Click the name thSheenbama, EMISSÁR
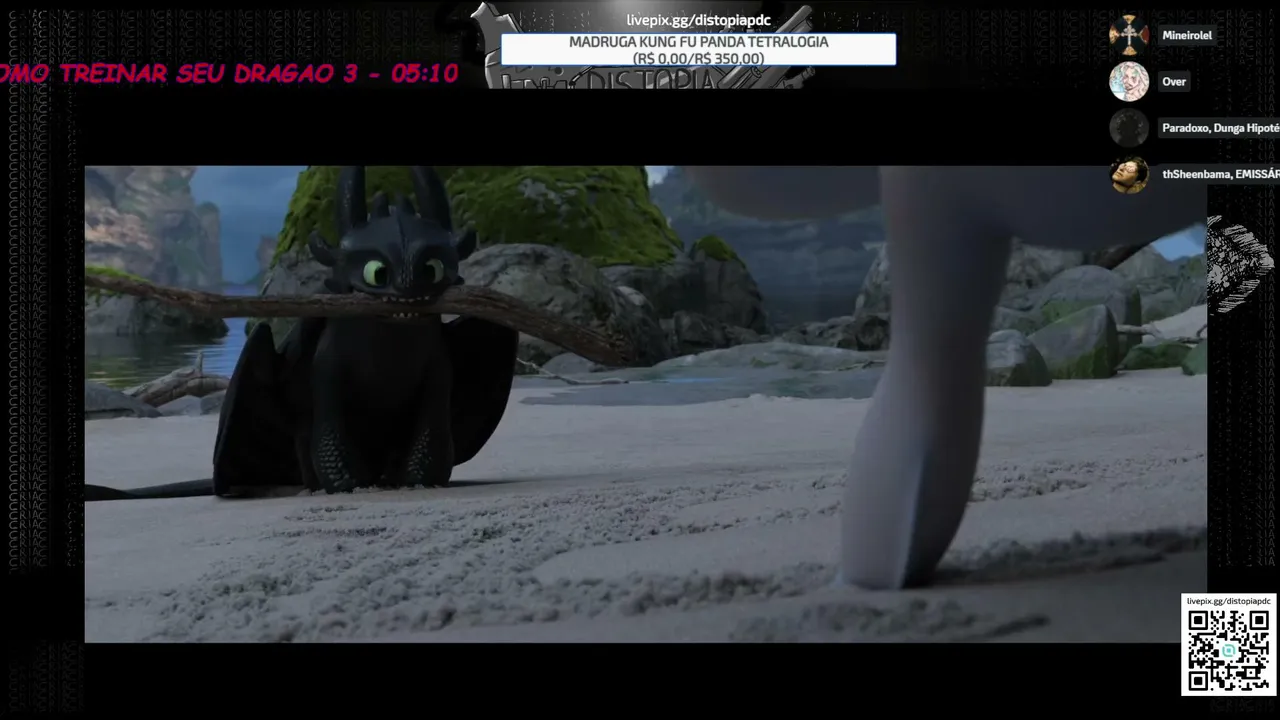1280x720 pixels. (1220, 174)
